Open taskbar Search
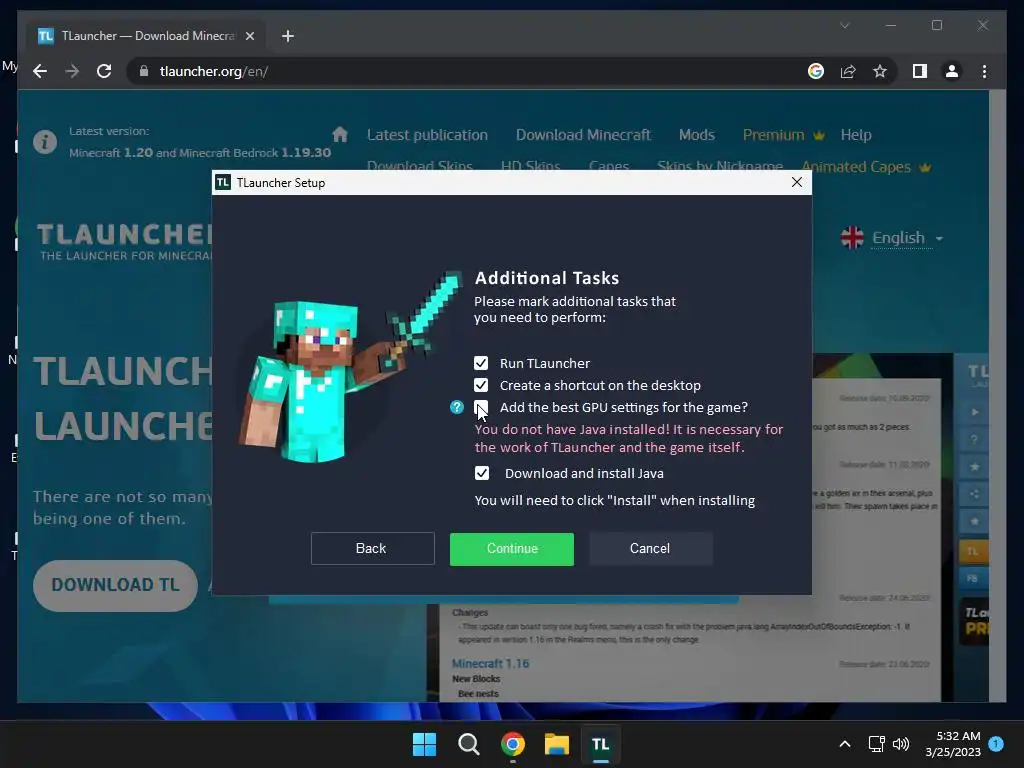1024x768 pixels. pyautogui.click(x=468, y=744)
